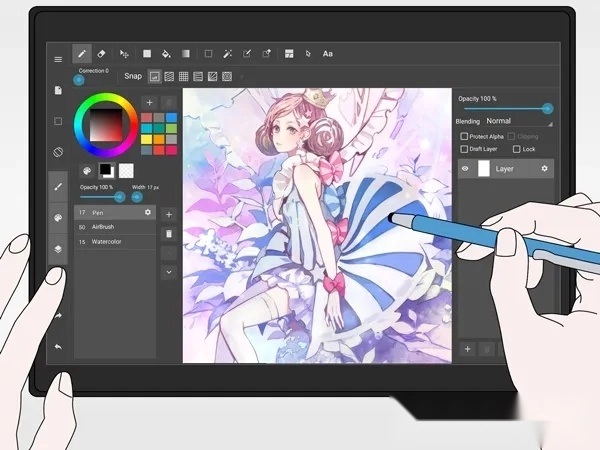This screenshot has height=450, width=600.
Task: Pick the blue swatch in the color palette
Action: tap(172, 117)
